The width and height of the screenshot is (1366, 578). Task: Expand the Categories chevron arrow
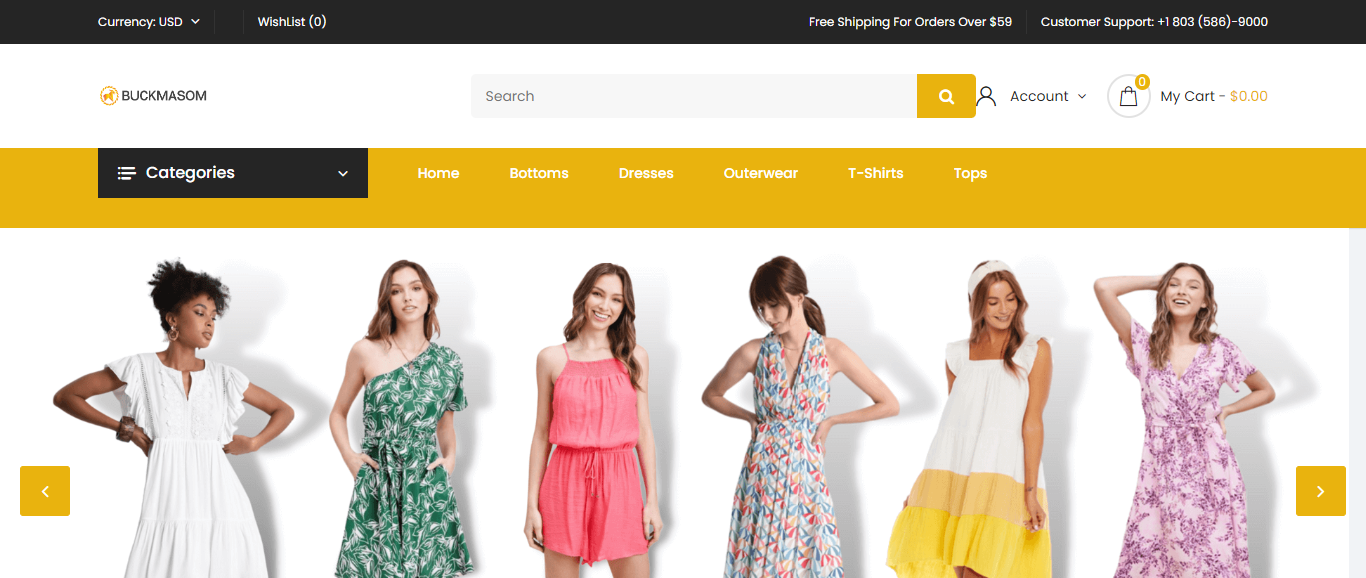(x=343, y=173)
